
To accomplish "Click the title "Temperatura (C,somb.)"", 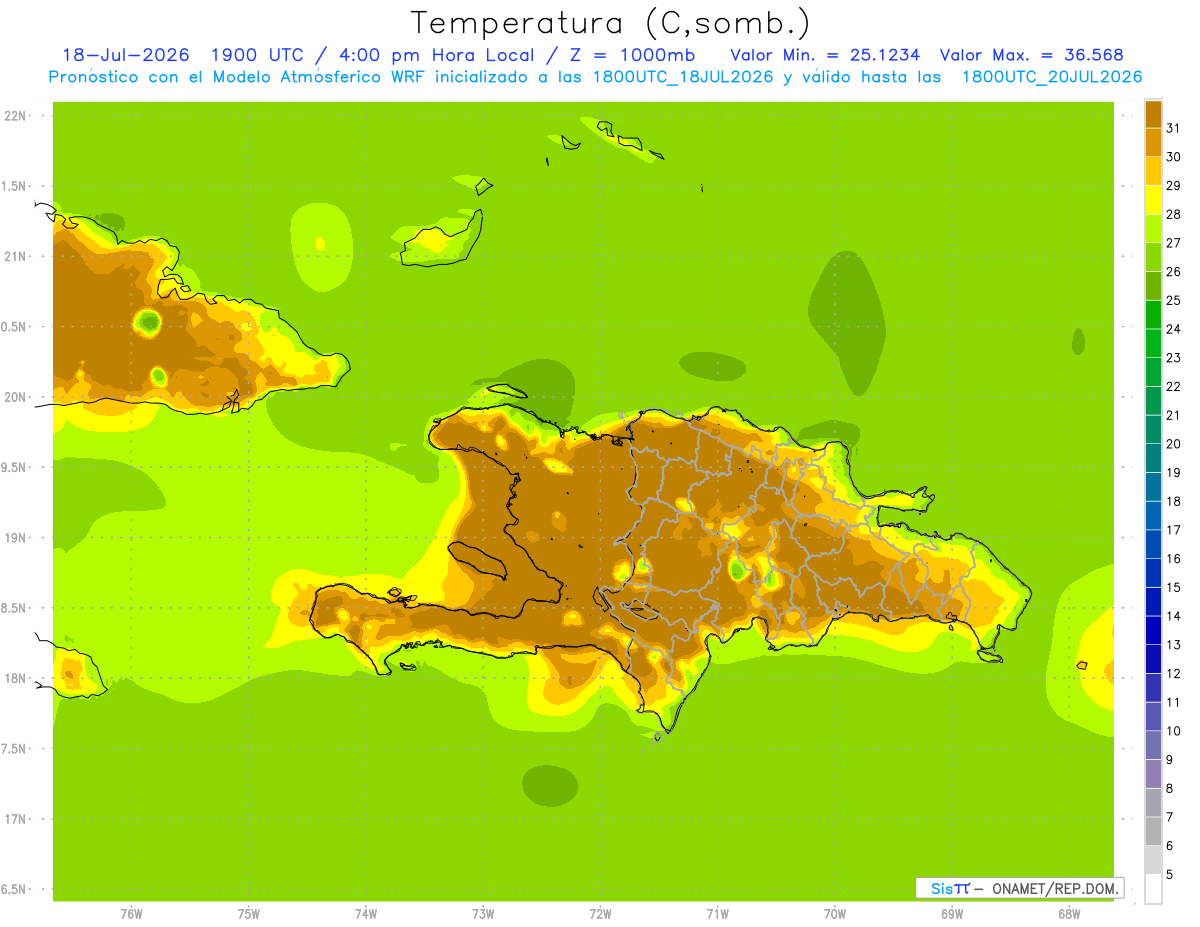I will [611, 23].
